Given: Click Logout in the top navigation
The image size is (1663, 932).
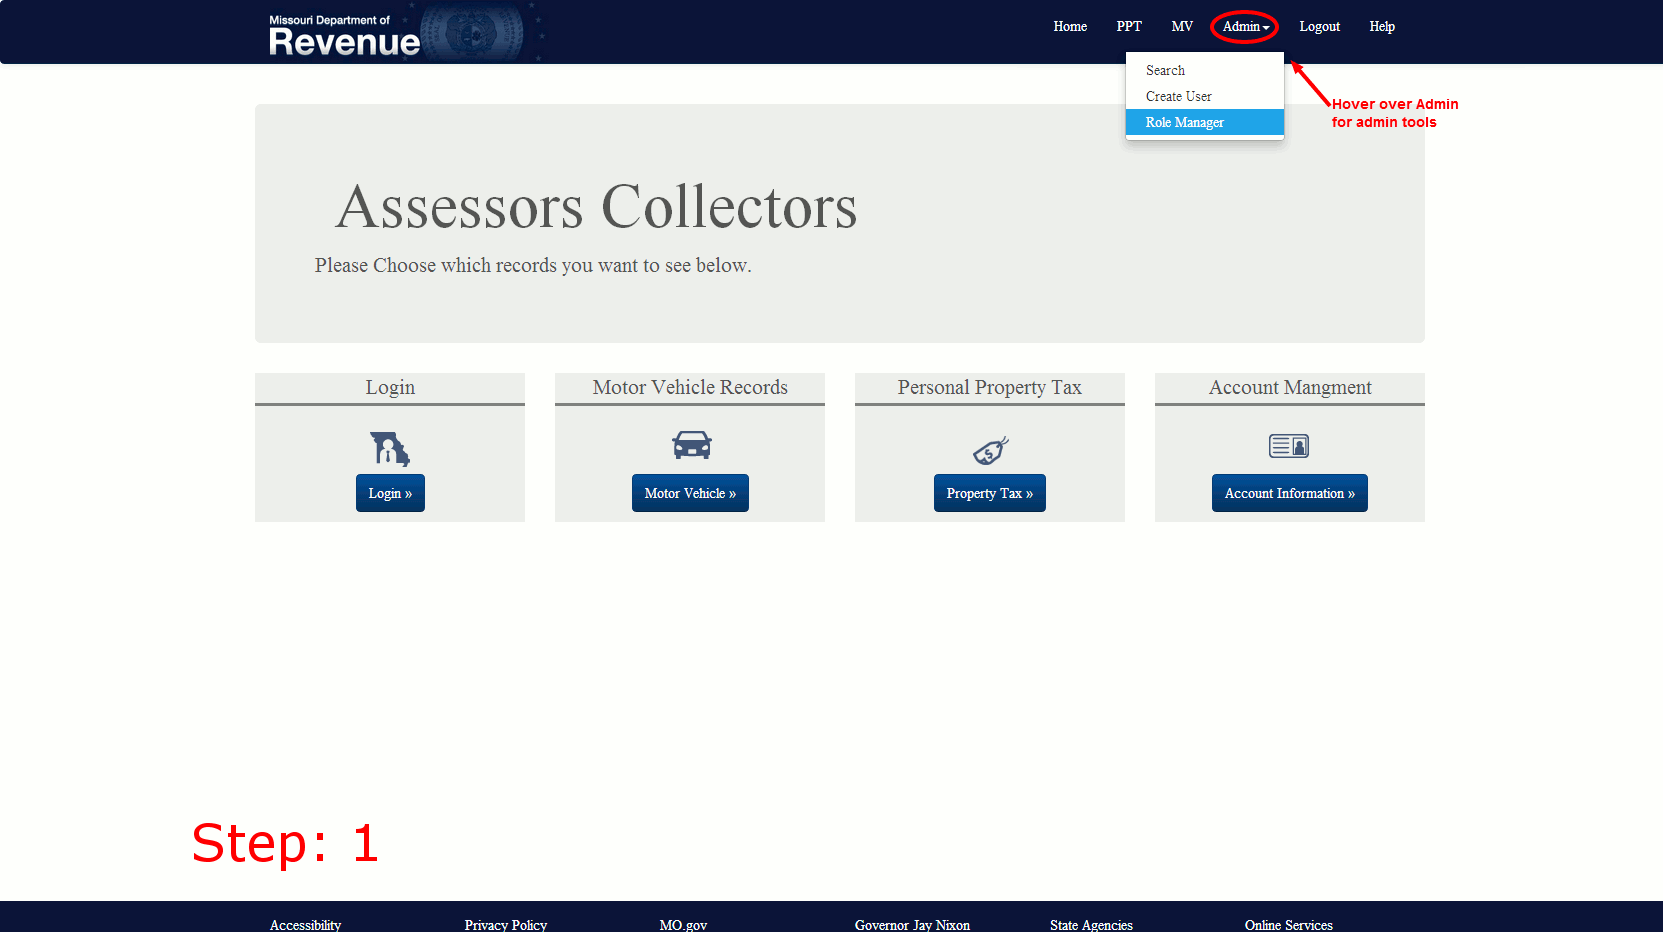Looking at the screenshot, I should [x=1319, y=27].
